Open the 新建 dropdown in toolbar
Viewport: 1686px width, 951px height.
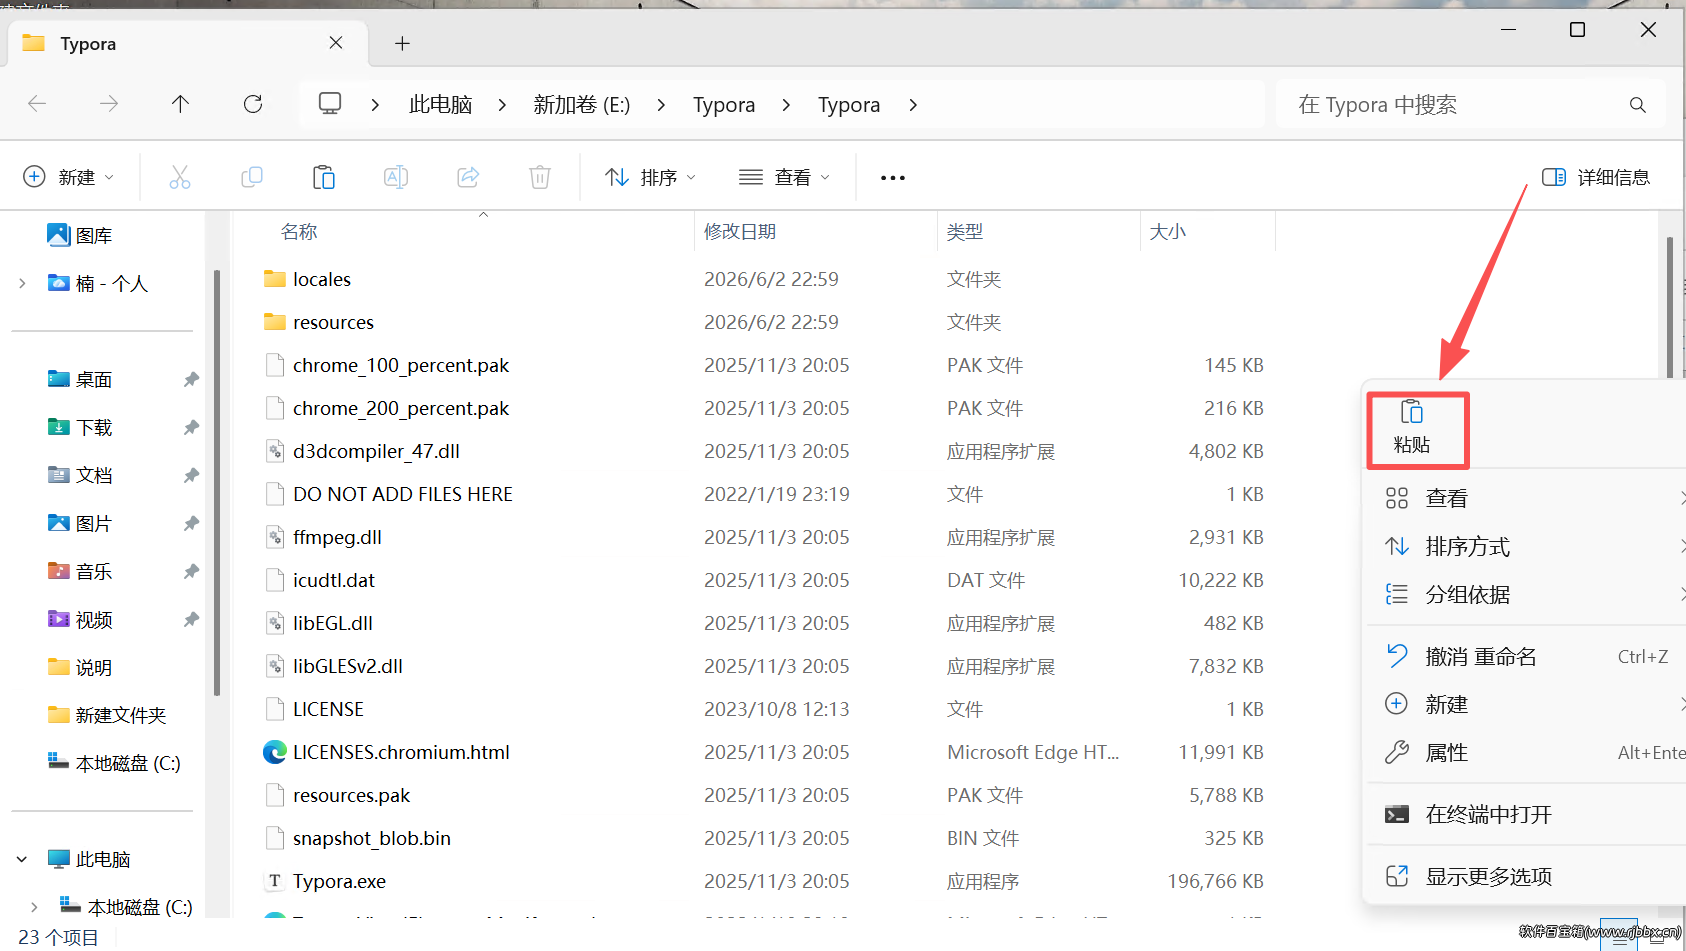coord(68,177)
